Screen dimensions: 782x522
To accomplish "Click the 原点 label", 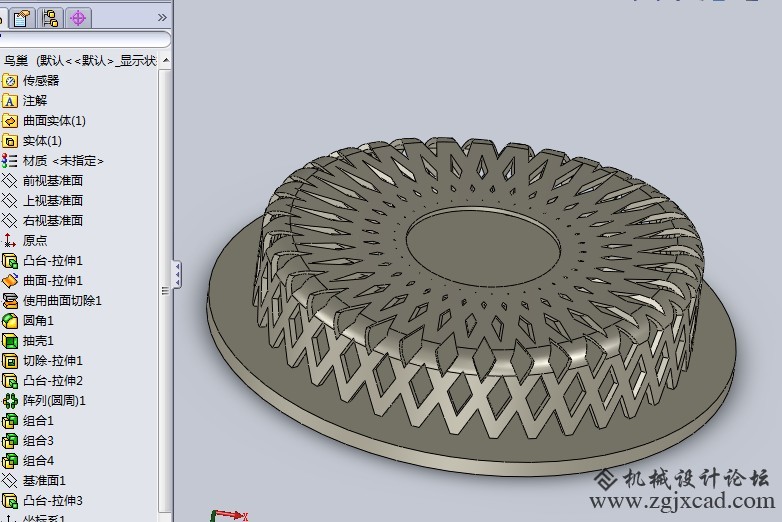I will [x=35, y=241].
